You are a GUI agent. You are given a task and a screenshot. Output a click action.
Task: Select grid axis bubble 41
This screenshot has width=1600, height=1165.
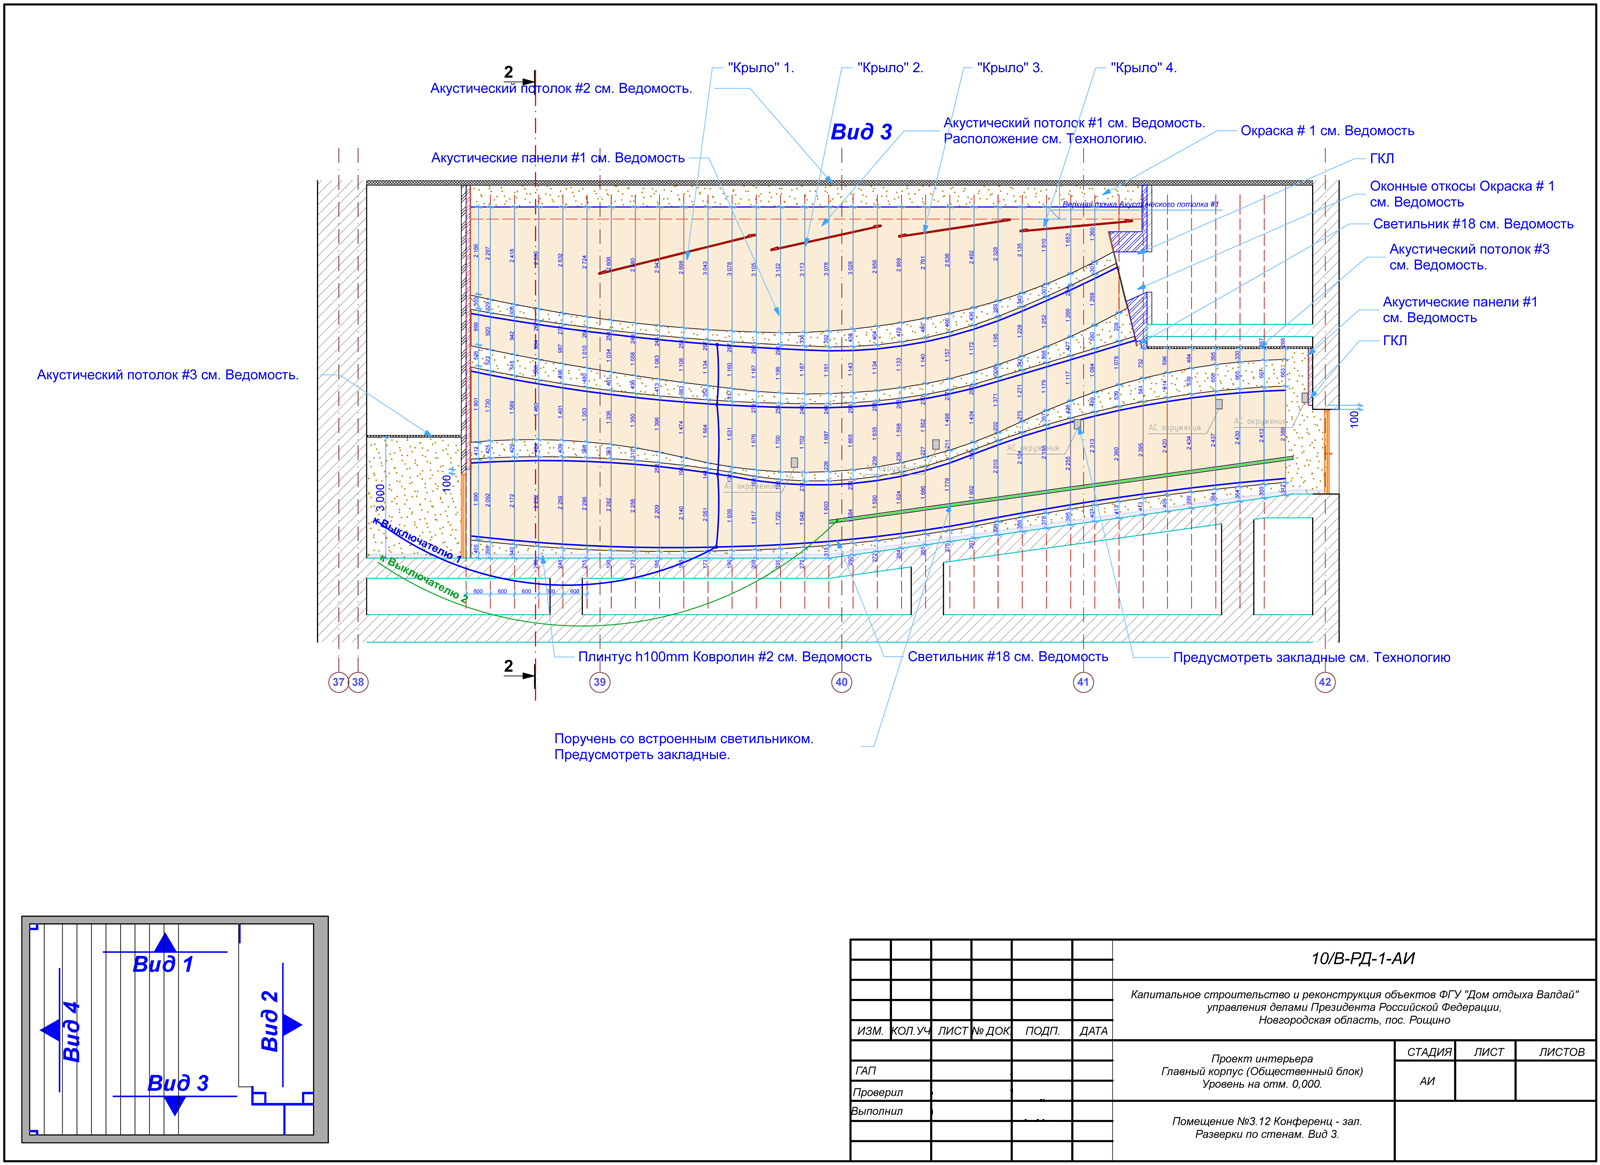pyautogui.click(x=1083, y=682)
